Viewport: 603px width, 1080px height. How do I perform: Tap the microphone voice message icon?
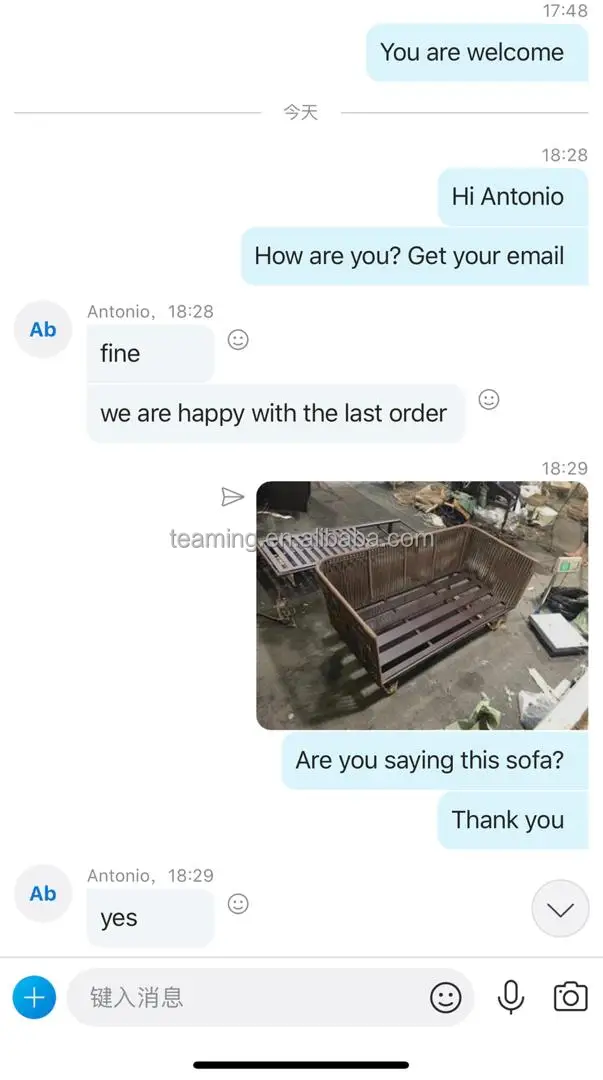[x=511, y=997]
